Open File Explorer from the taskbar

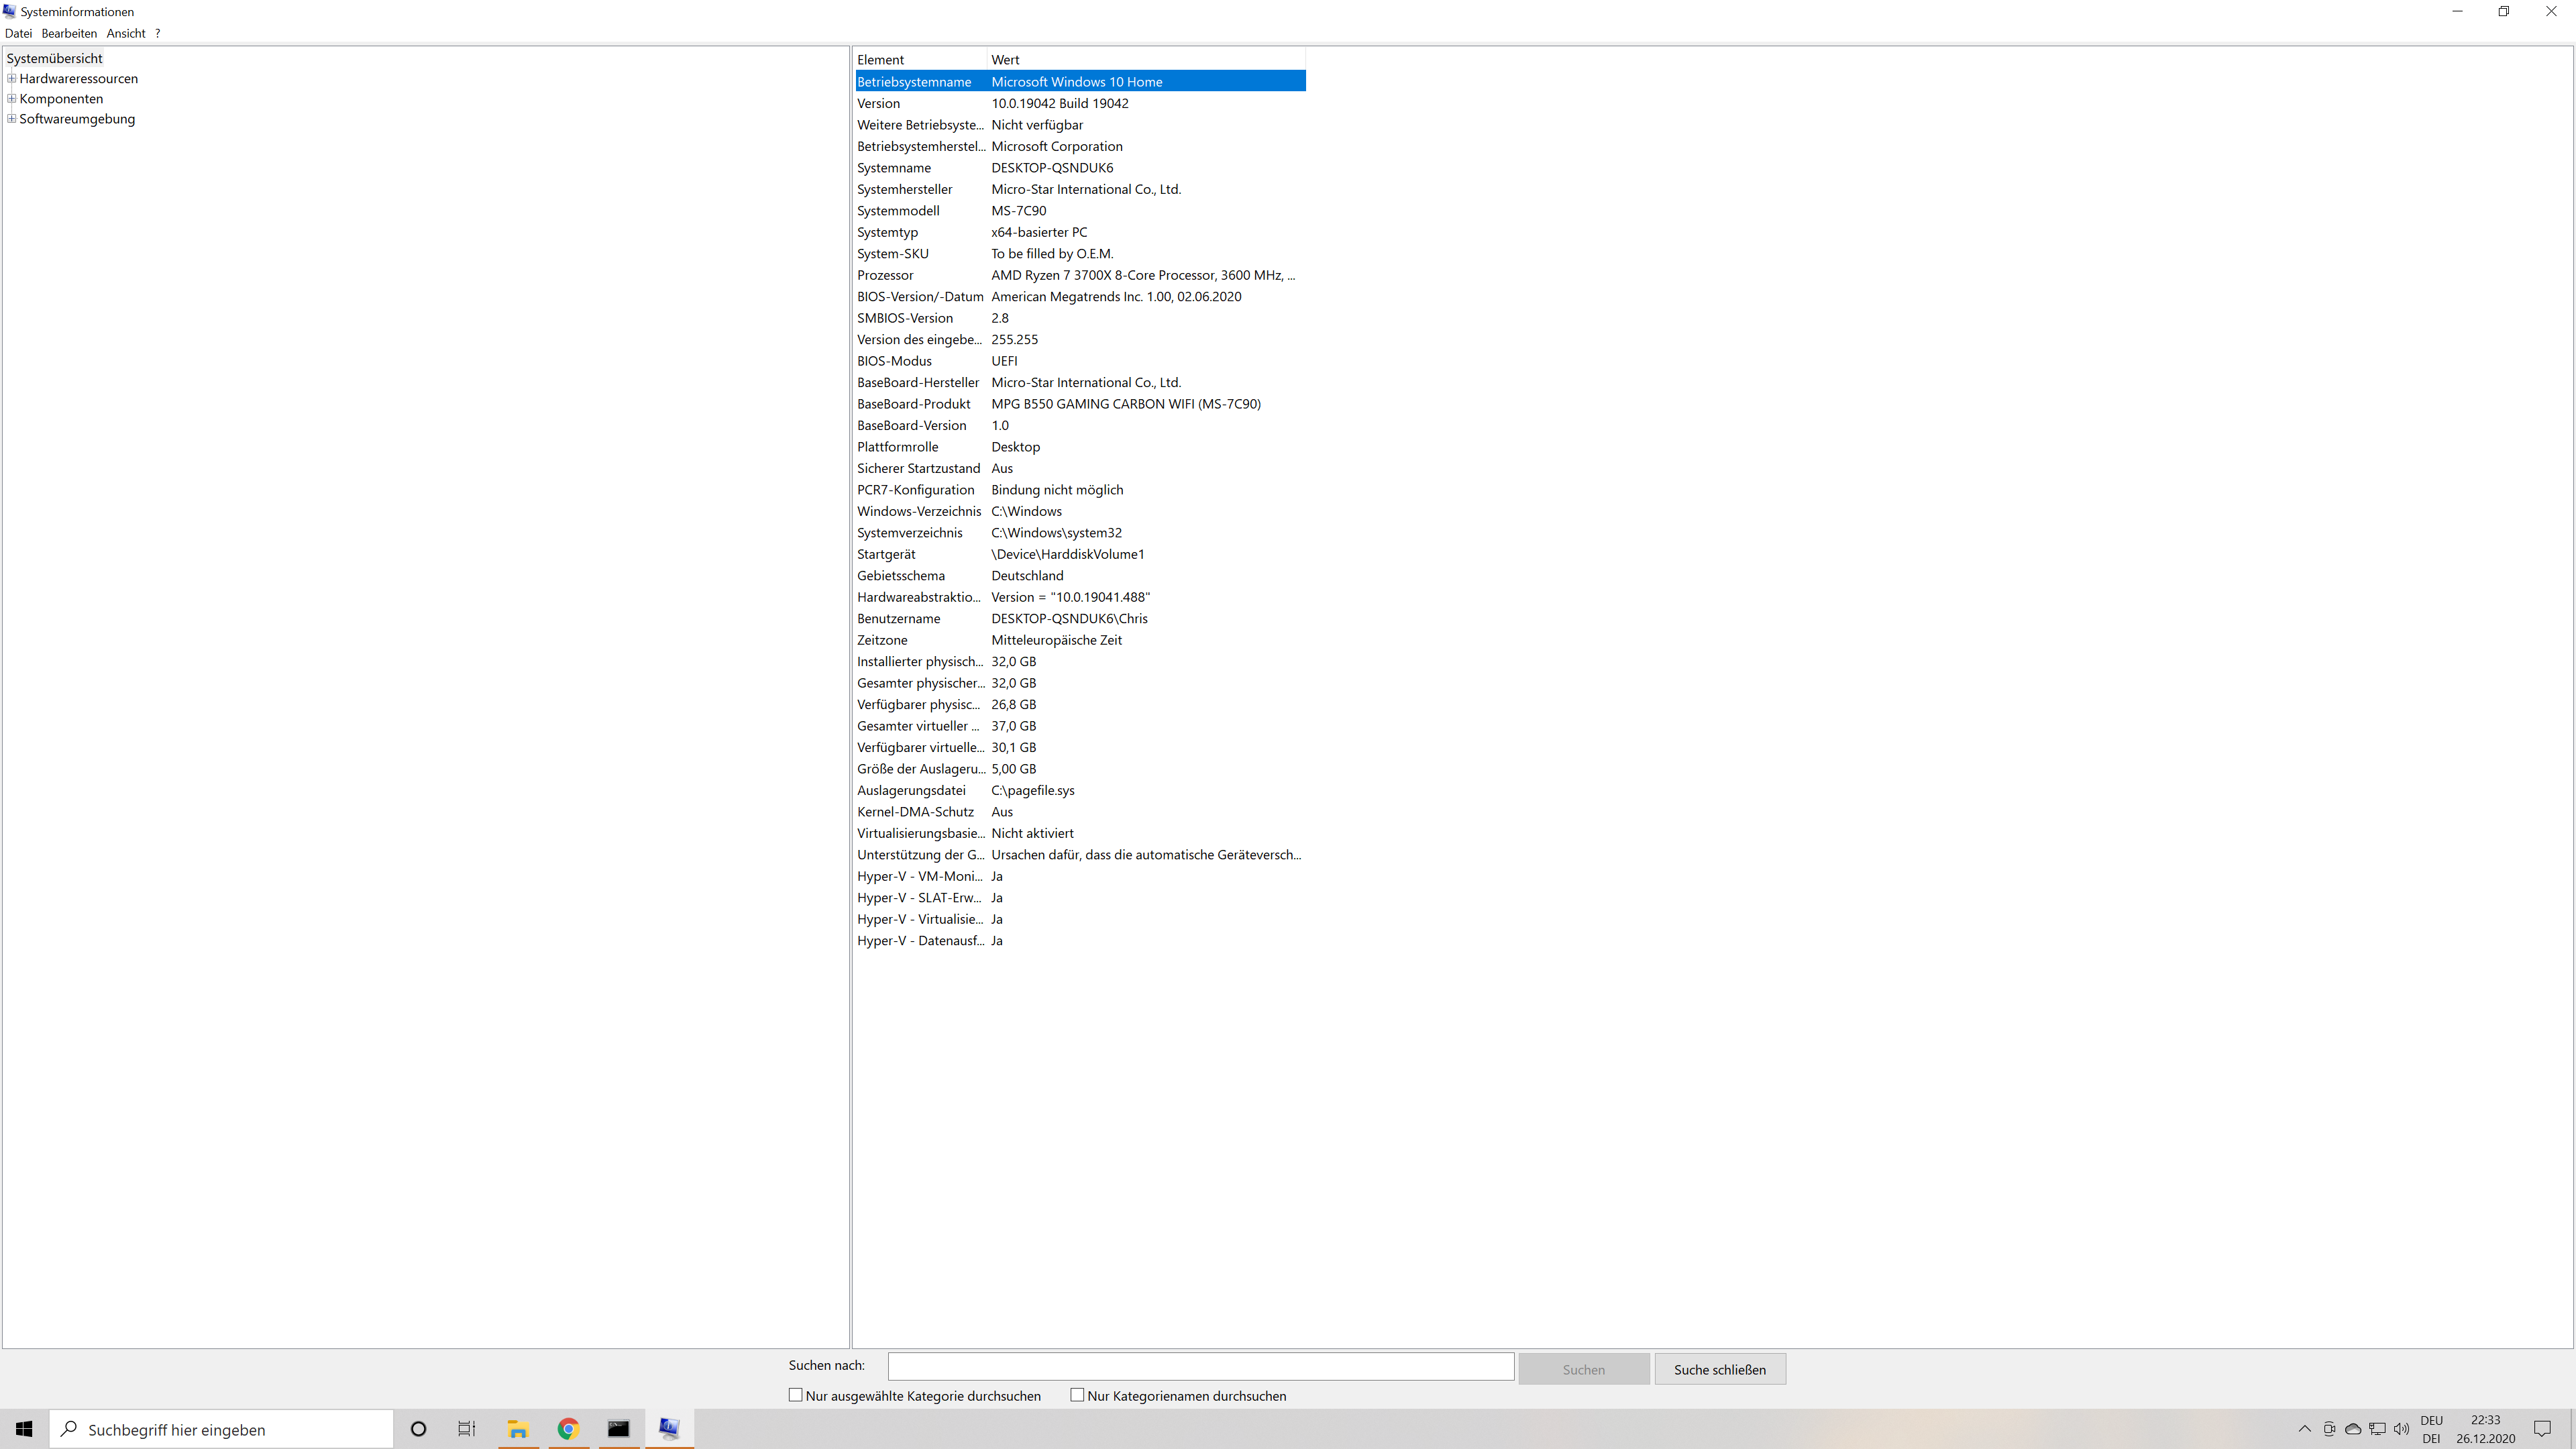click(x=518, y=1429)
